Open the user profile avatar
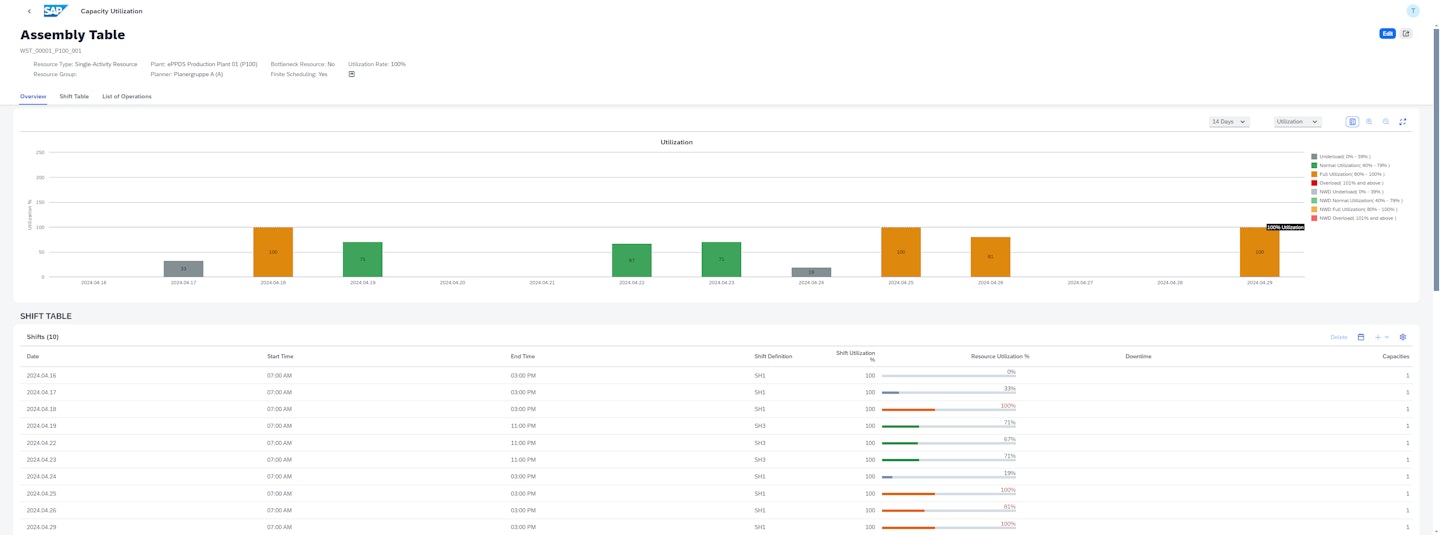Image resolution: width=1440 pixels, height=535 pixels. [1413, 11]
